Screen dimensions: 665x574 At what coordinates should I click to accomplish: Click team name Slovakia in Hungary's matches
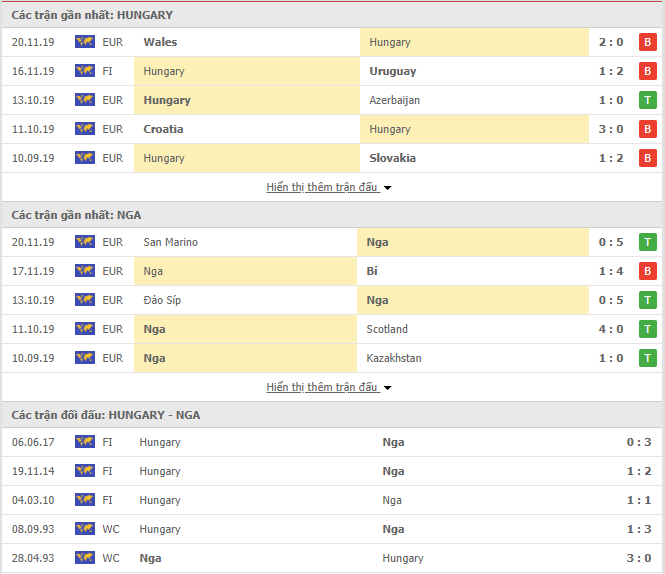(x=392, y=158)
